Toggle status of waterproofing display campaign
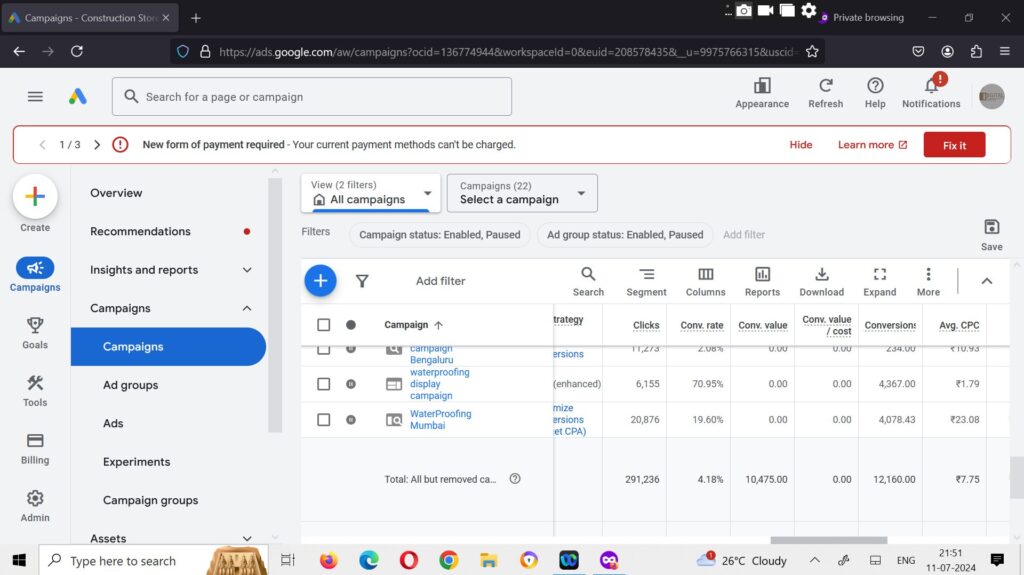This screenshot has height=575, width=1024. [351, 384]
